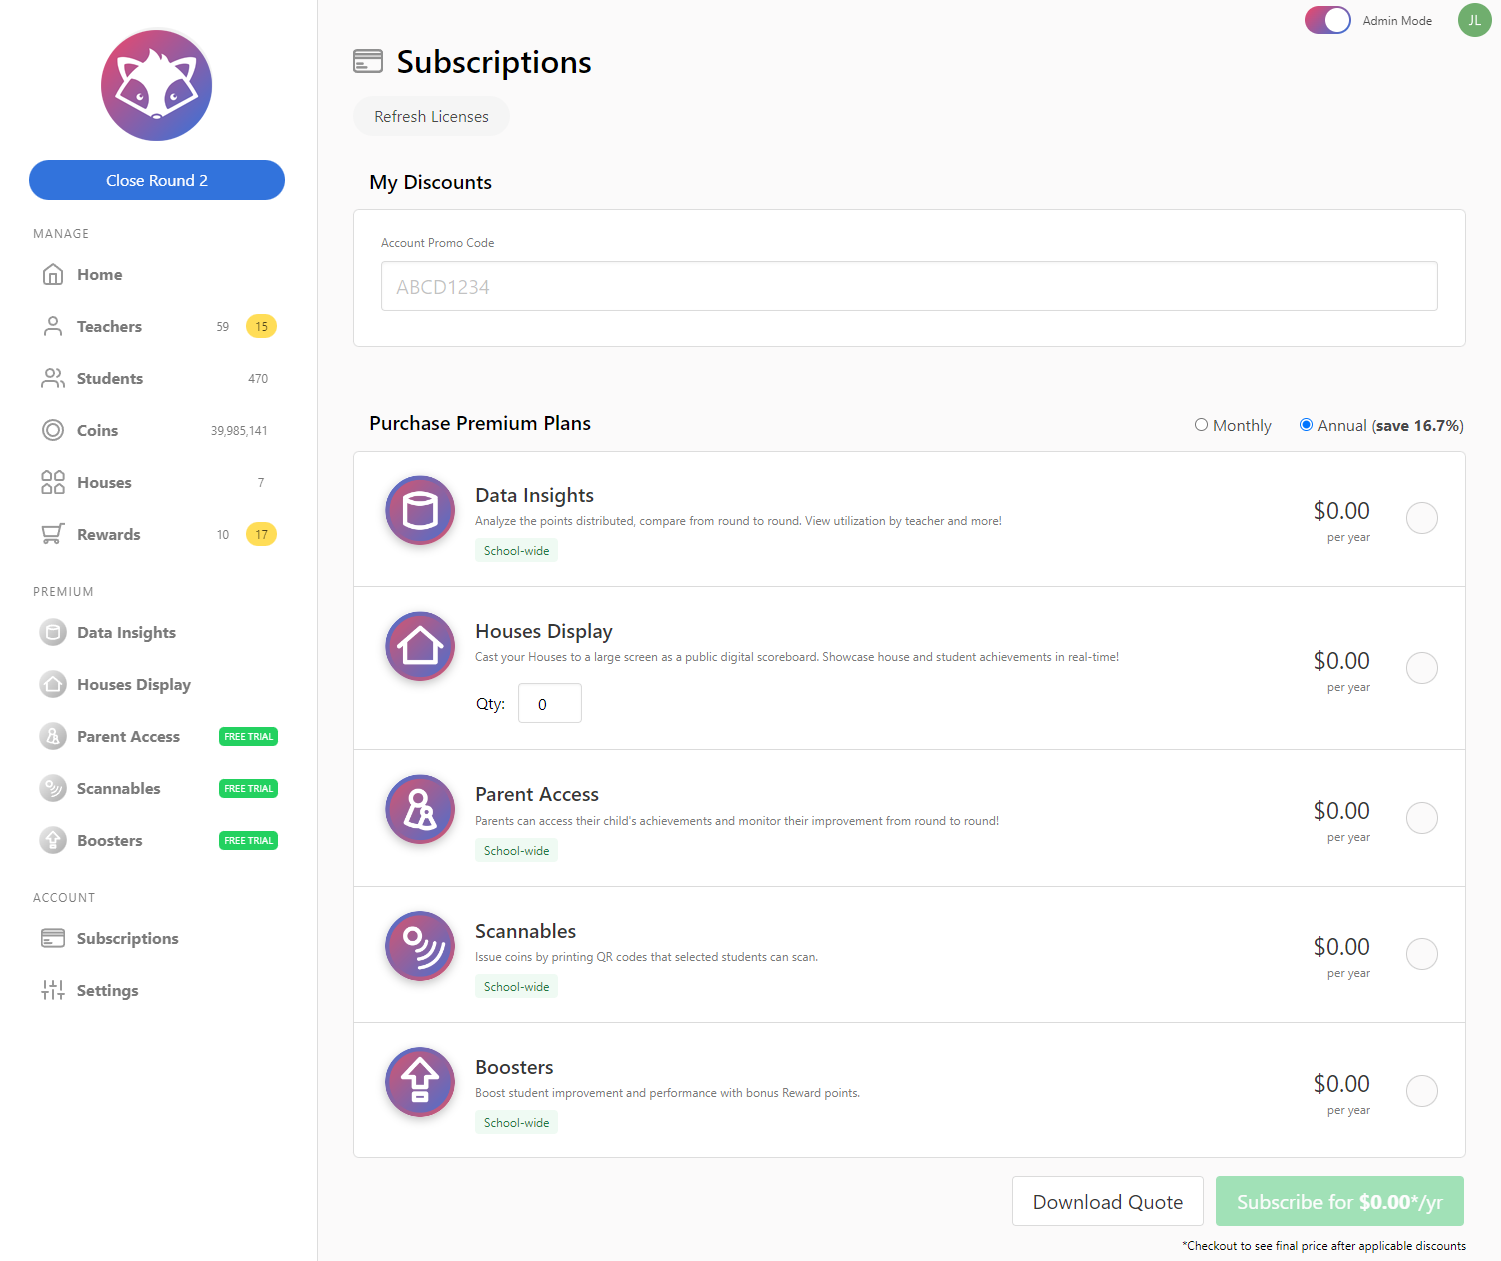Open the JL user avatar menu
This screenshot has width=1501, height=1261.
(1474, 20)
